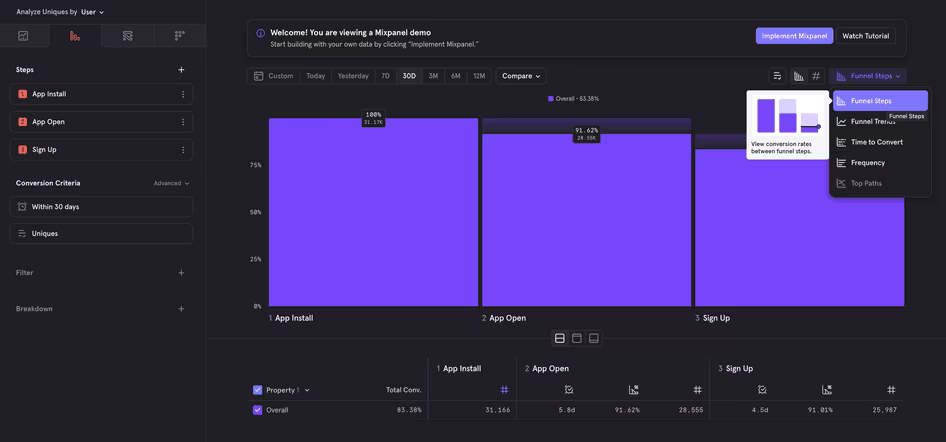Image resolution: width=946 pixels, height=442 pixels.
Task: Click the sort order icon above chart
Action: [778, 76]
